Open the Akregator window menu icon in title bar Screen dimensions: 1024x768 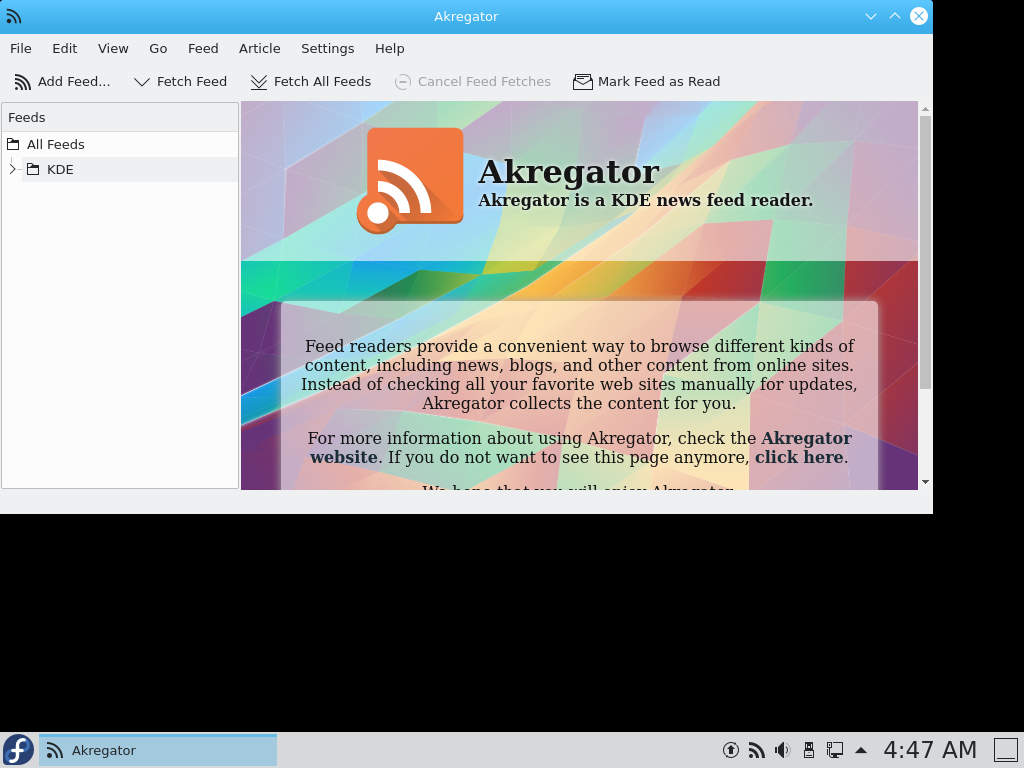point(14,16)
